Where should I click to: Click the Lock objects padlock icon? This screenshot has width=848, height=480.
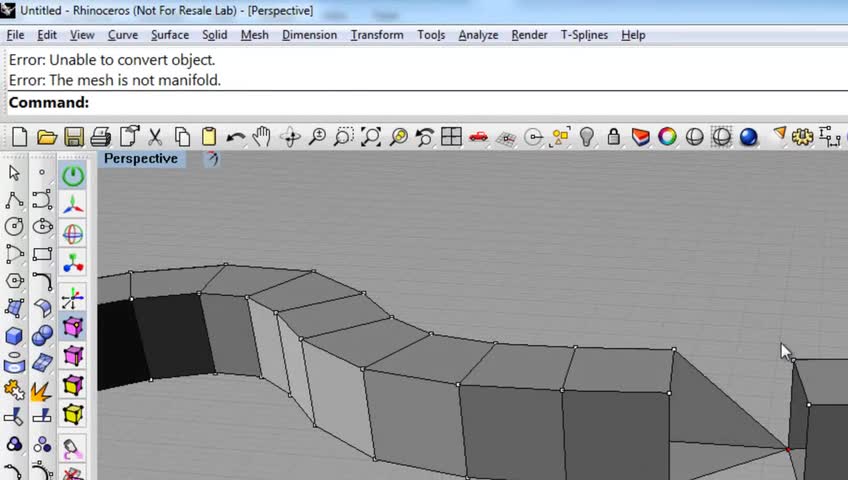click(x=613, y=137)
